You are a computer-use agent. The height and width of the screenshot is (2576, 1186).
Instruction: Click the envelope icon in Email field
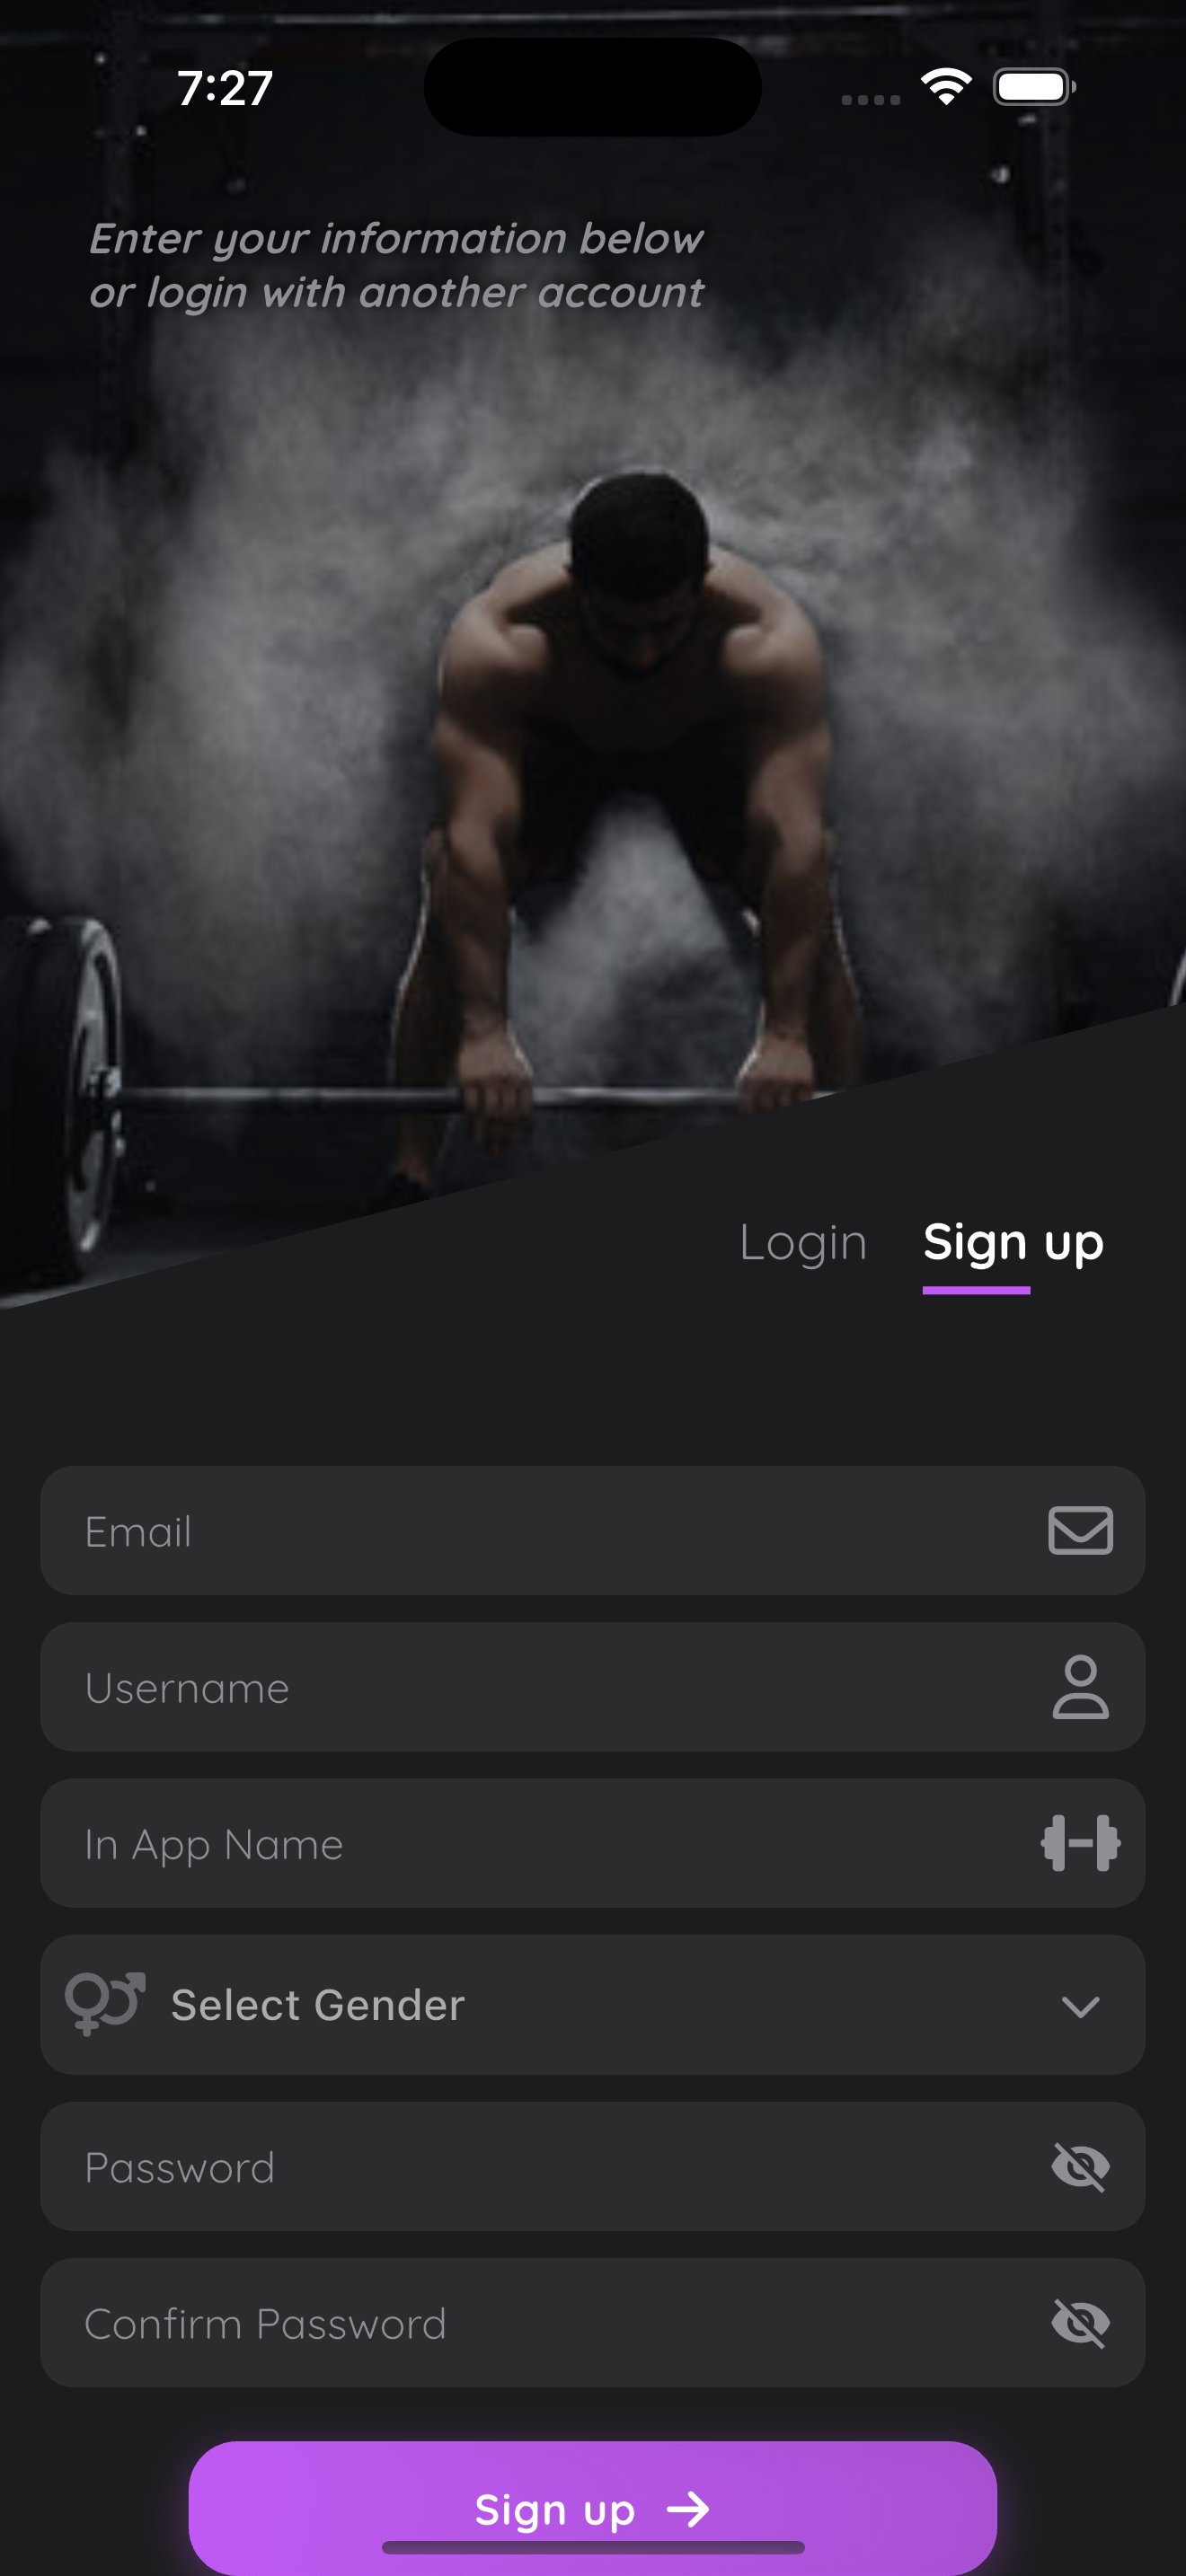tap(1080, 1530)
